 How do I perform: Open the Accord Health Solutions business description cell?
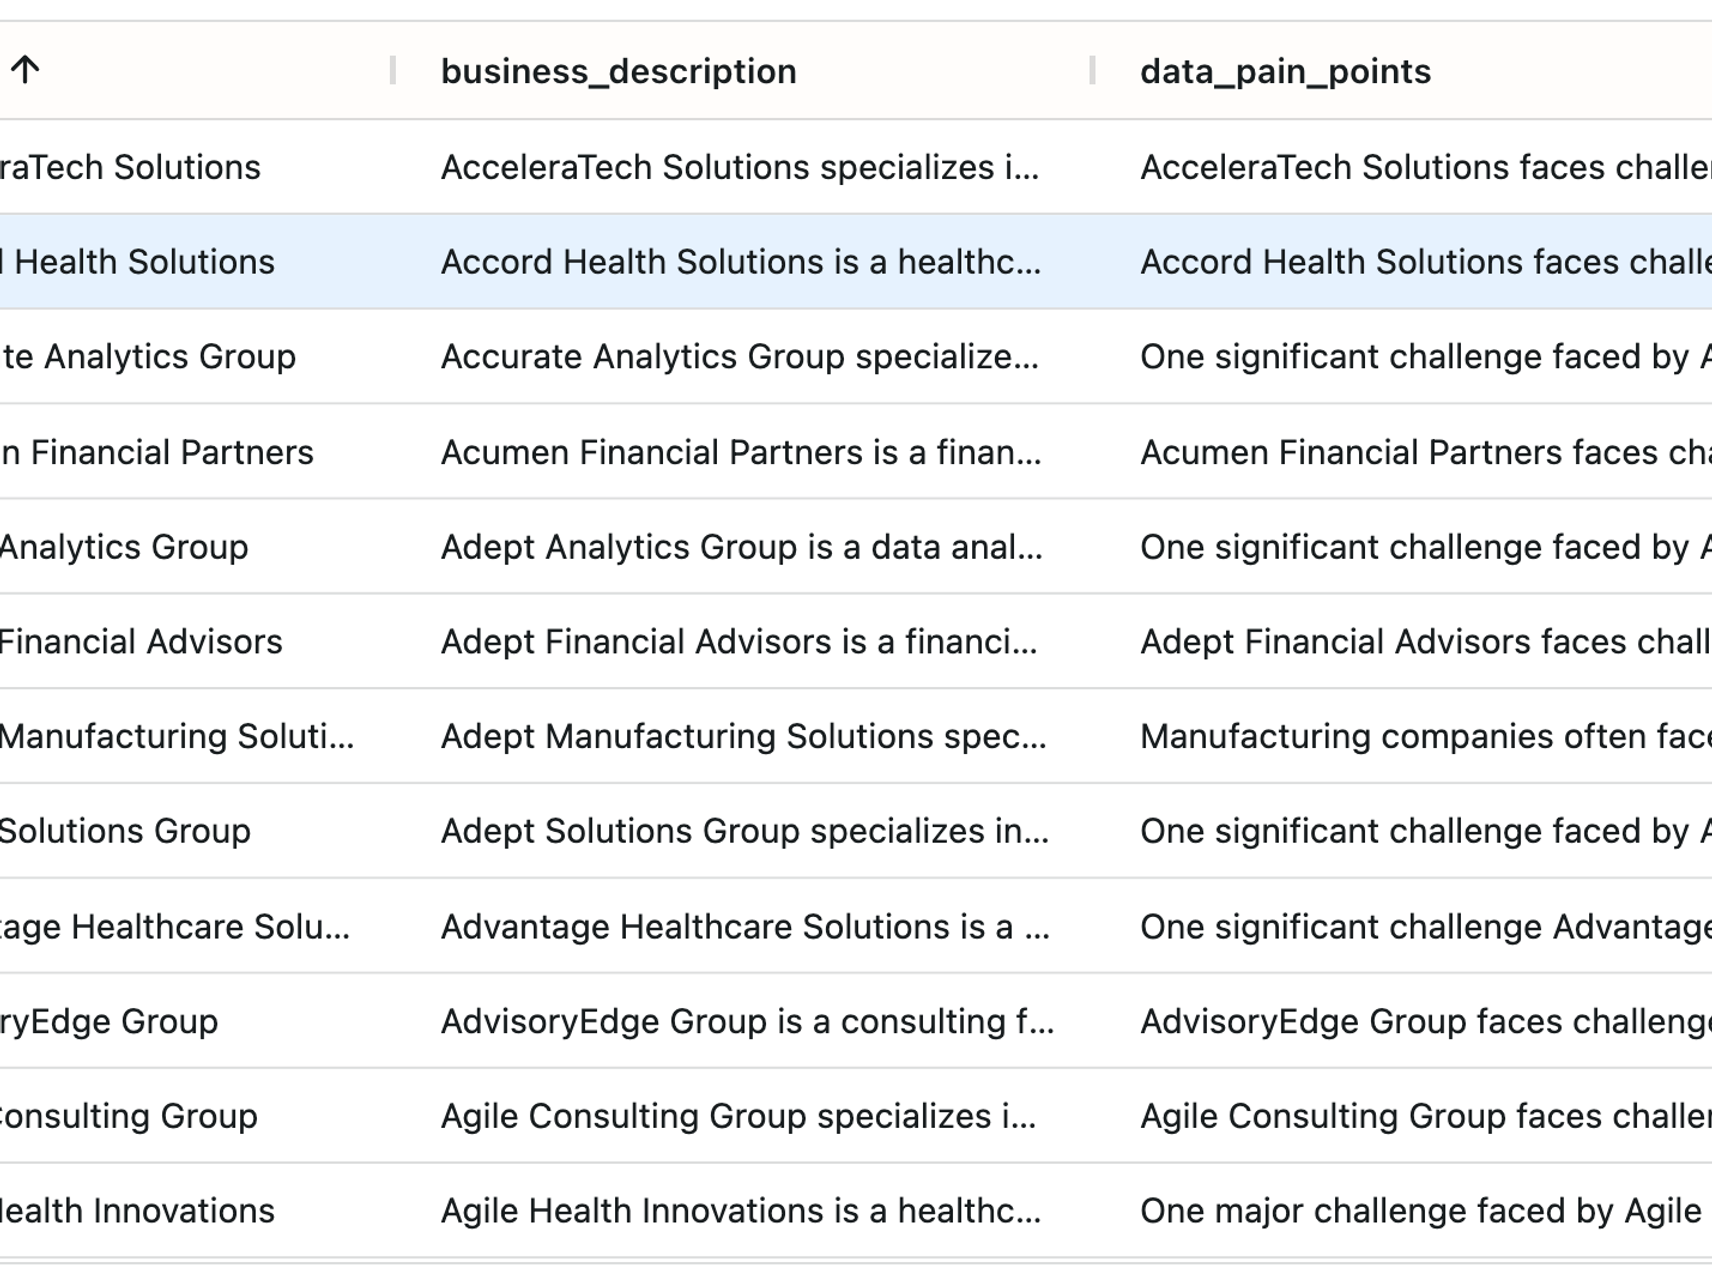740,262
